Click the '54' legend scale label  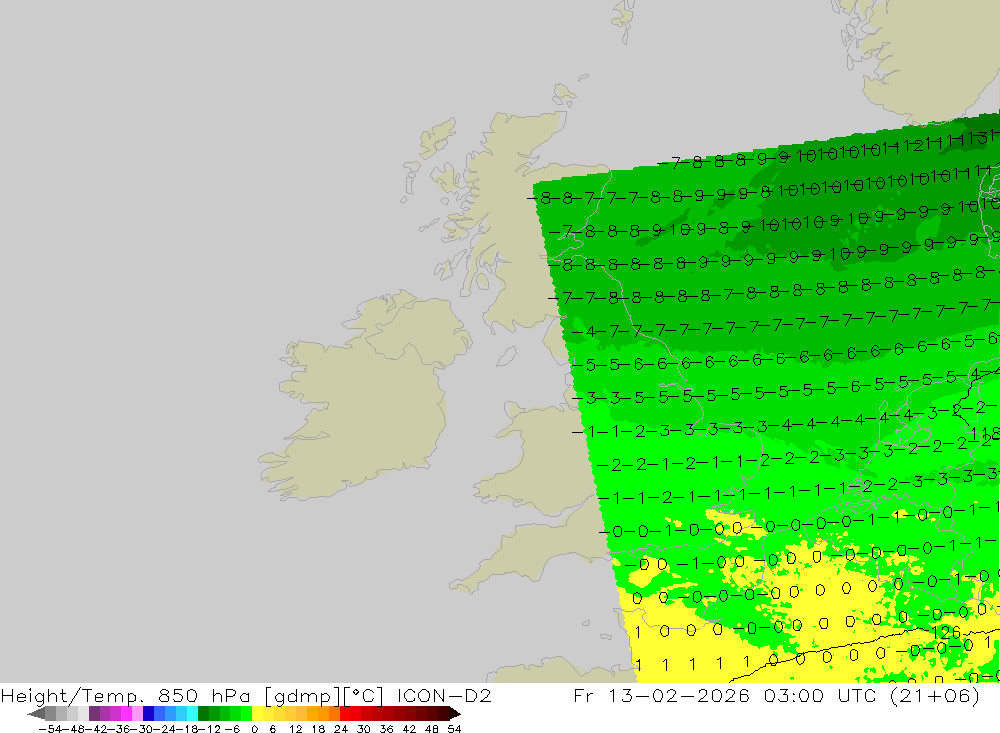tap(454, 729)
